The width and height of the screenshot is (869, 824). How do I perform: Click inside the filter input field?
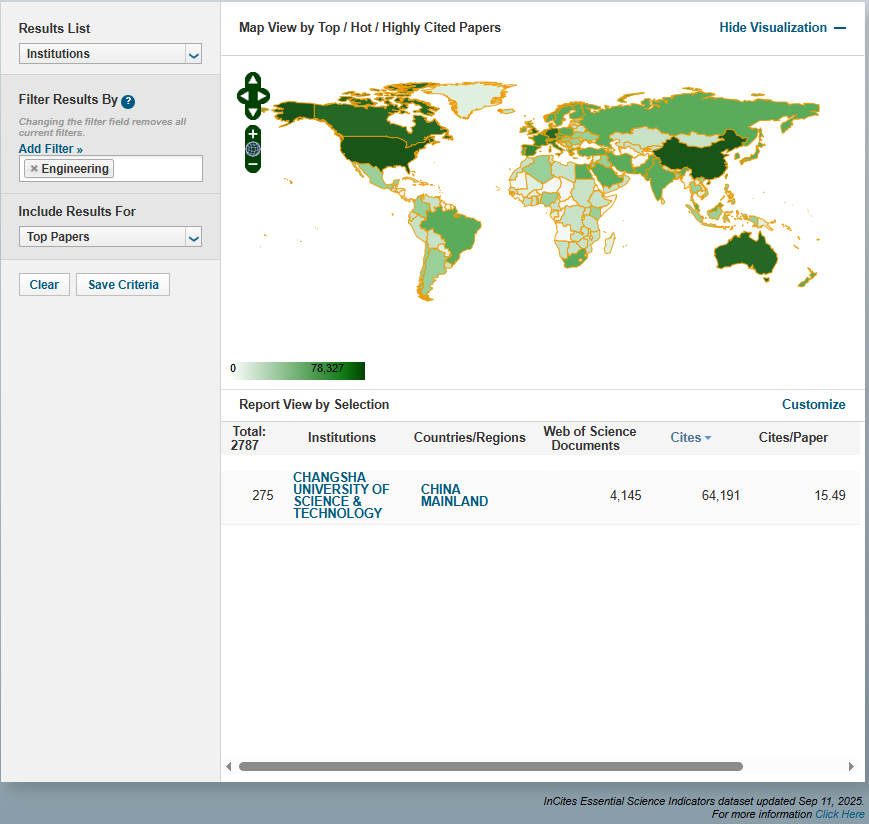point(157,169)
